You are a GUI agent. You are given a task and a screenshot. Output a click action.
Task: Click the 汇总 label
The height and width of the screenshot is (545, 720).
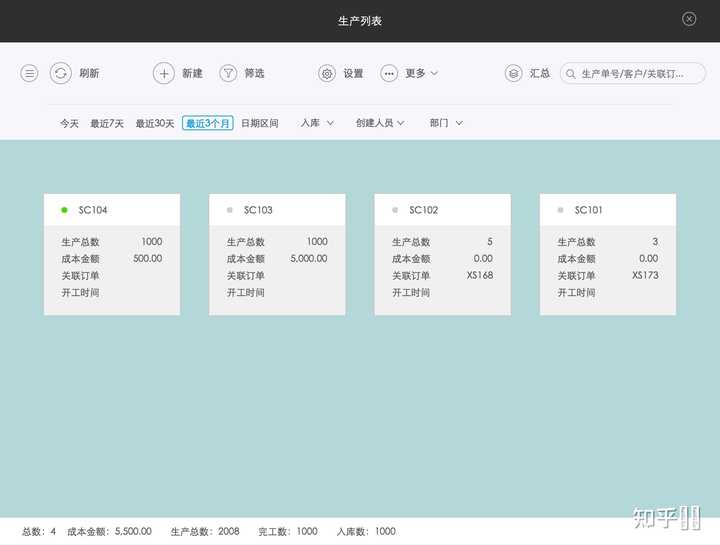pos(540,73)
